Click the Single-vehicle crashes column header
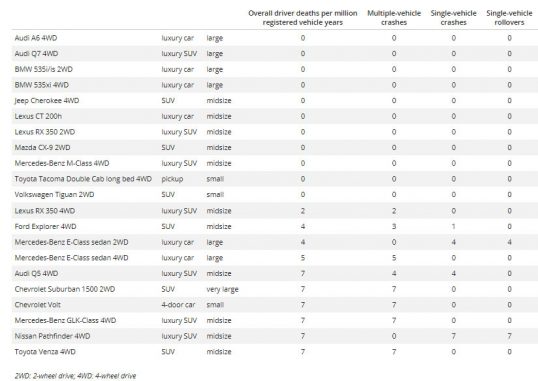The image size is (538, 381). [453, 18]
